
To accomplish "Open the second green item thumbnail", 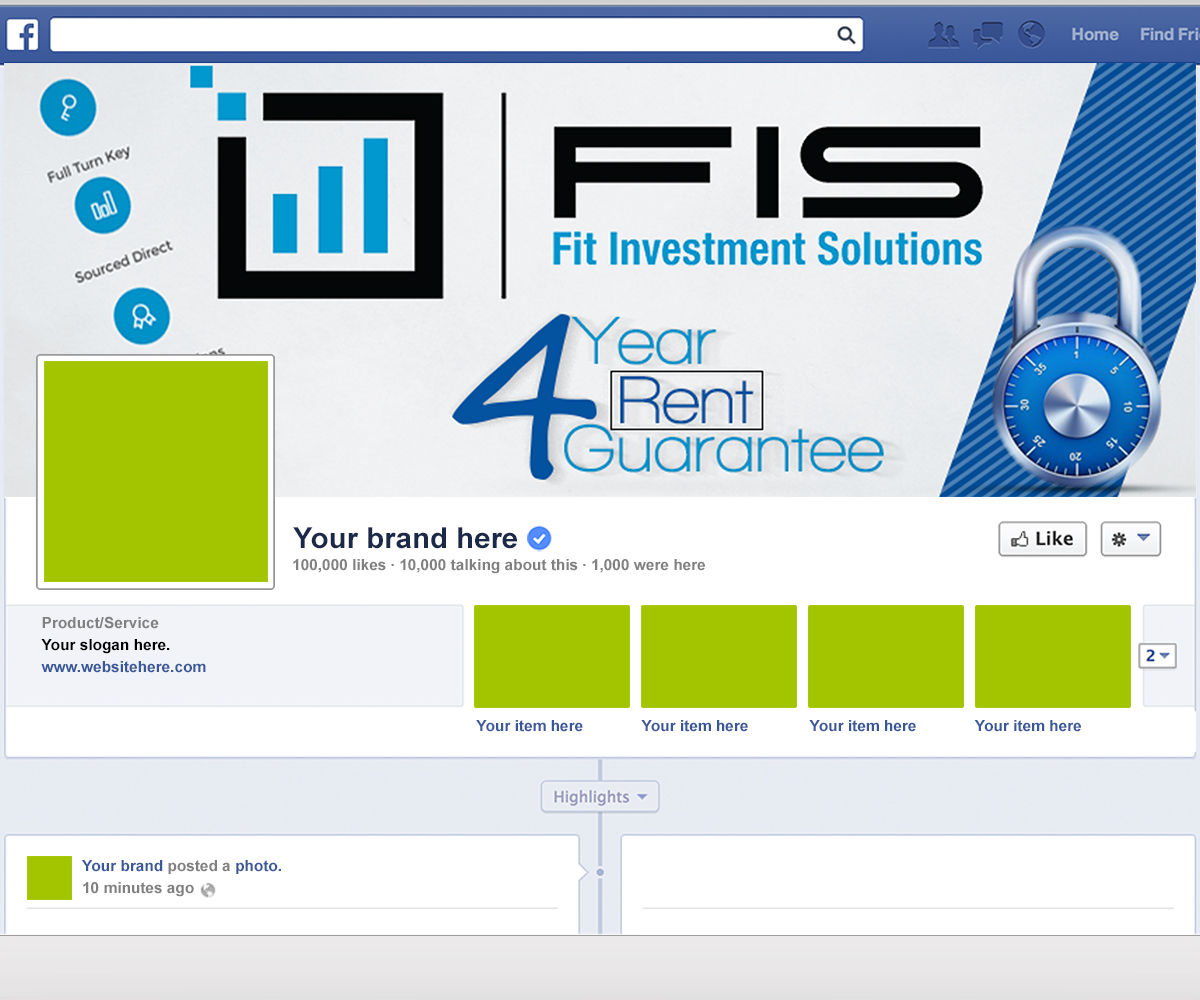I will click(x=719, y=656).
